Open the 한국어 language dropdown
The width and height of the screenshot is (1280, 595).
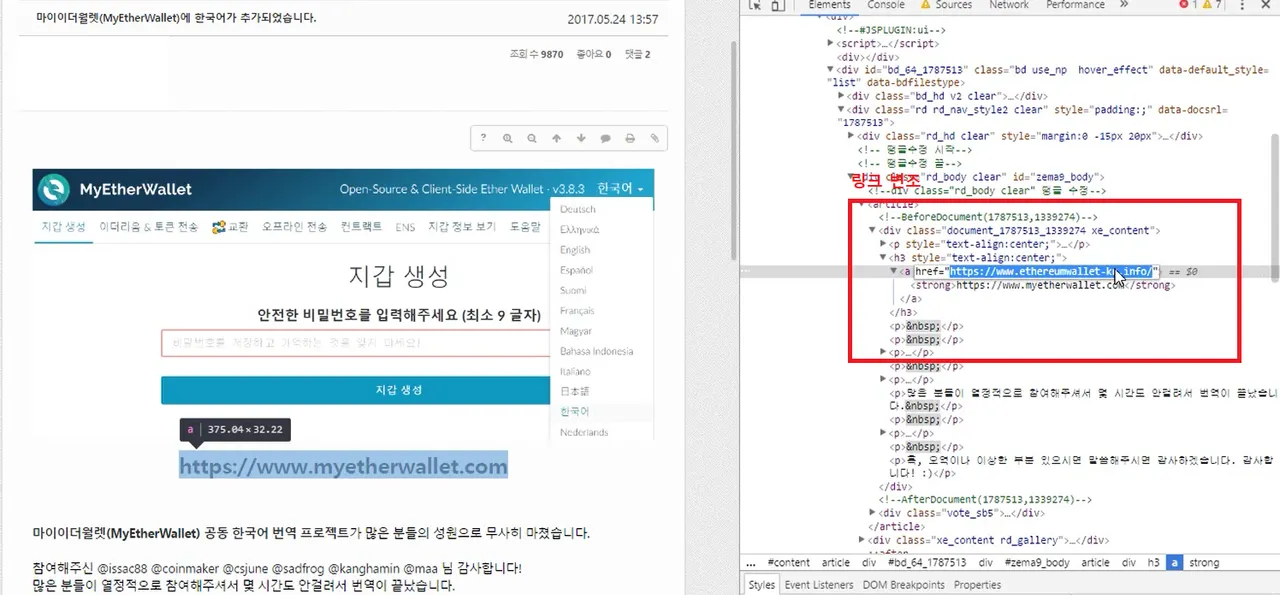(620, 188)
